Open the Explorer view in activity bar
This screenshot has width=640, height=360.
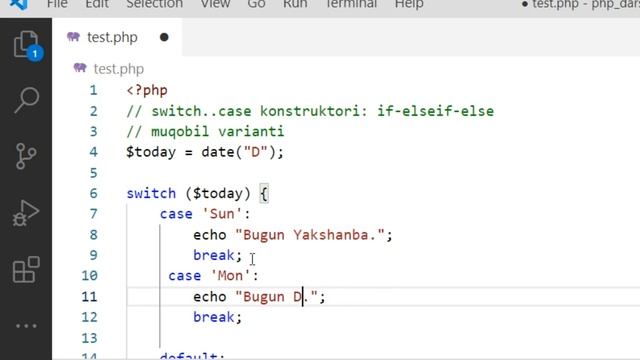pyautogui.click(x=27, y=45)
